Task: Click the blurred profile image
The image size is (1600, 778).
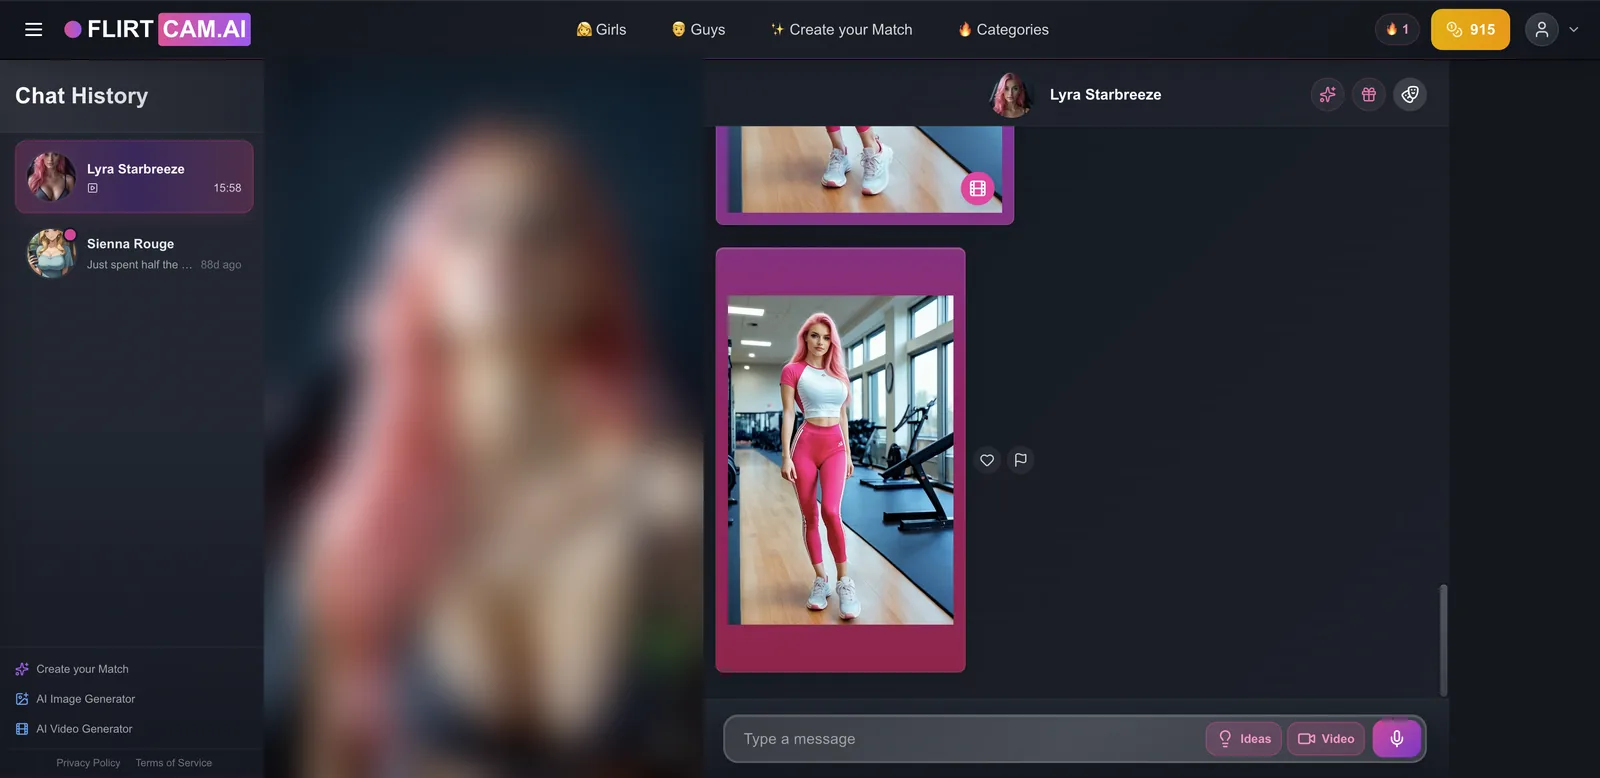Action: point(484,419)
